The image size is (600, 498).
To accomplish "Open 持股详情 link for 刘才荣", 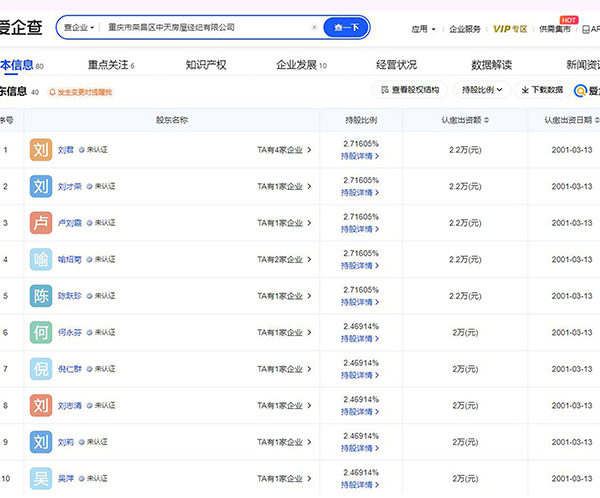I will (x=358, y=193).
